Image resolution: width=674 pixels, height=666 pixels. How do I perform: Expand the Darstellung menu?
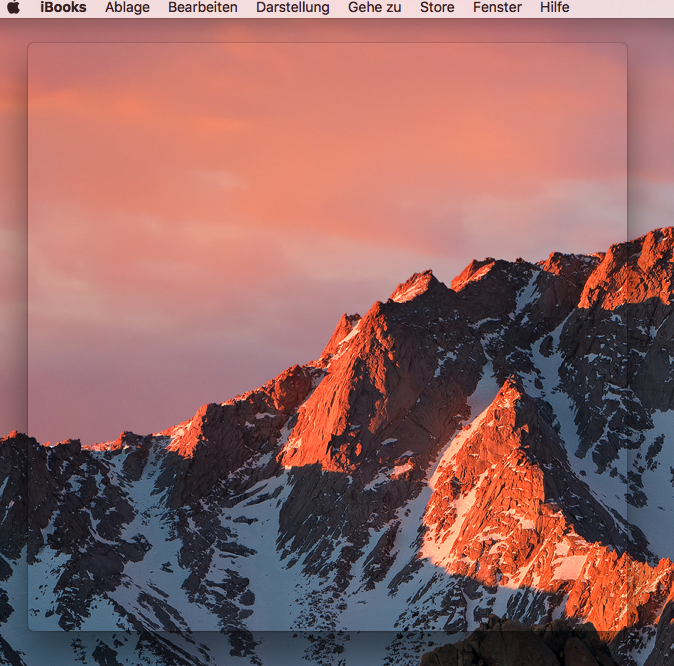click(292, 8)
